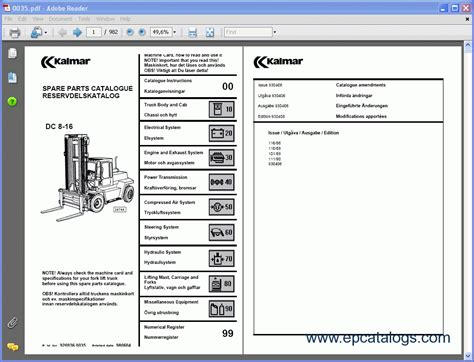Click the 'Hydraulic System' text
Viewport: 474px width, 362px height.
162,252
